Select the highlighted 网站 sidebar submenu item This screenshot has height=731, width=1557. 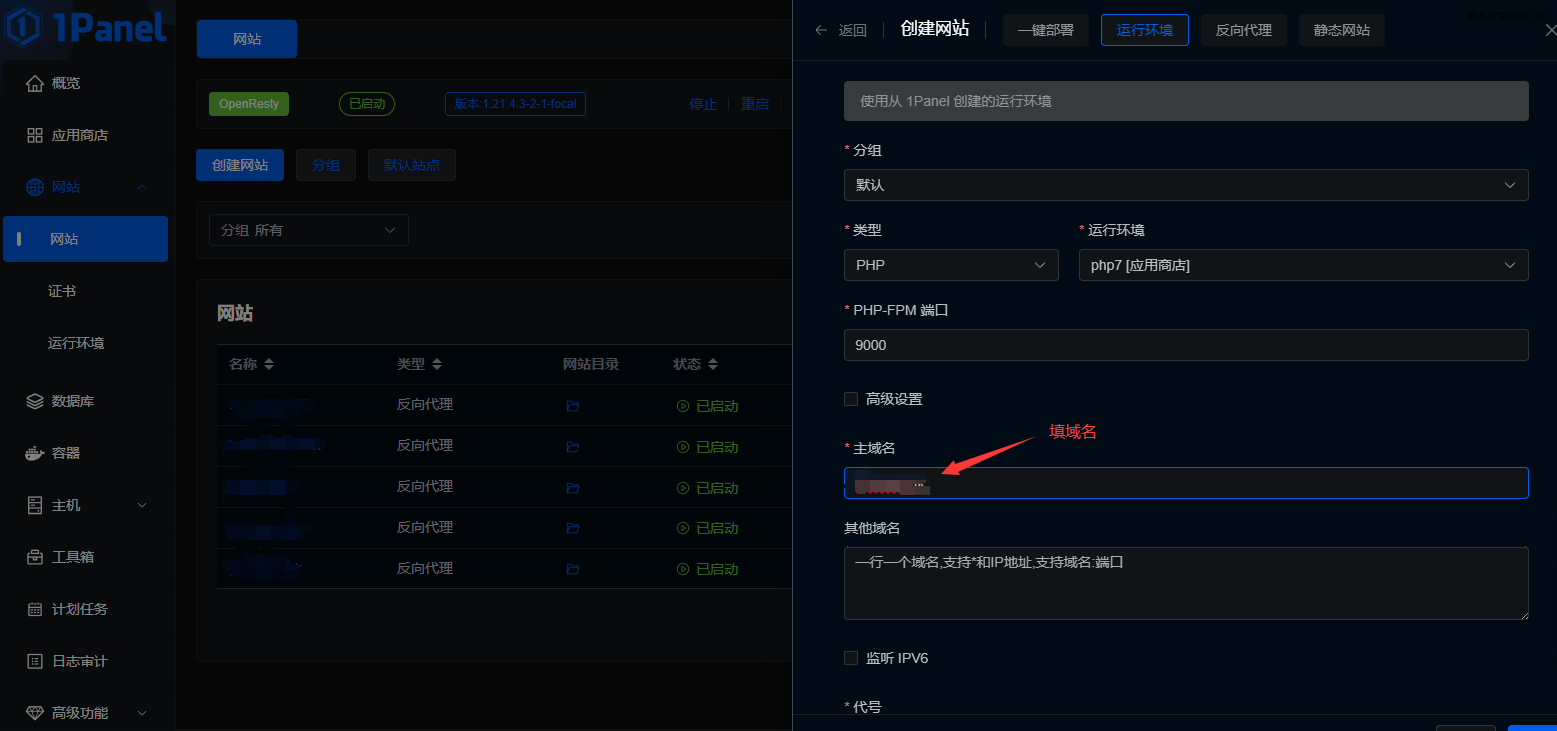point(85,239)
